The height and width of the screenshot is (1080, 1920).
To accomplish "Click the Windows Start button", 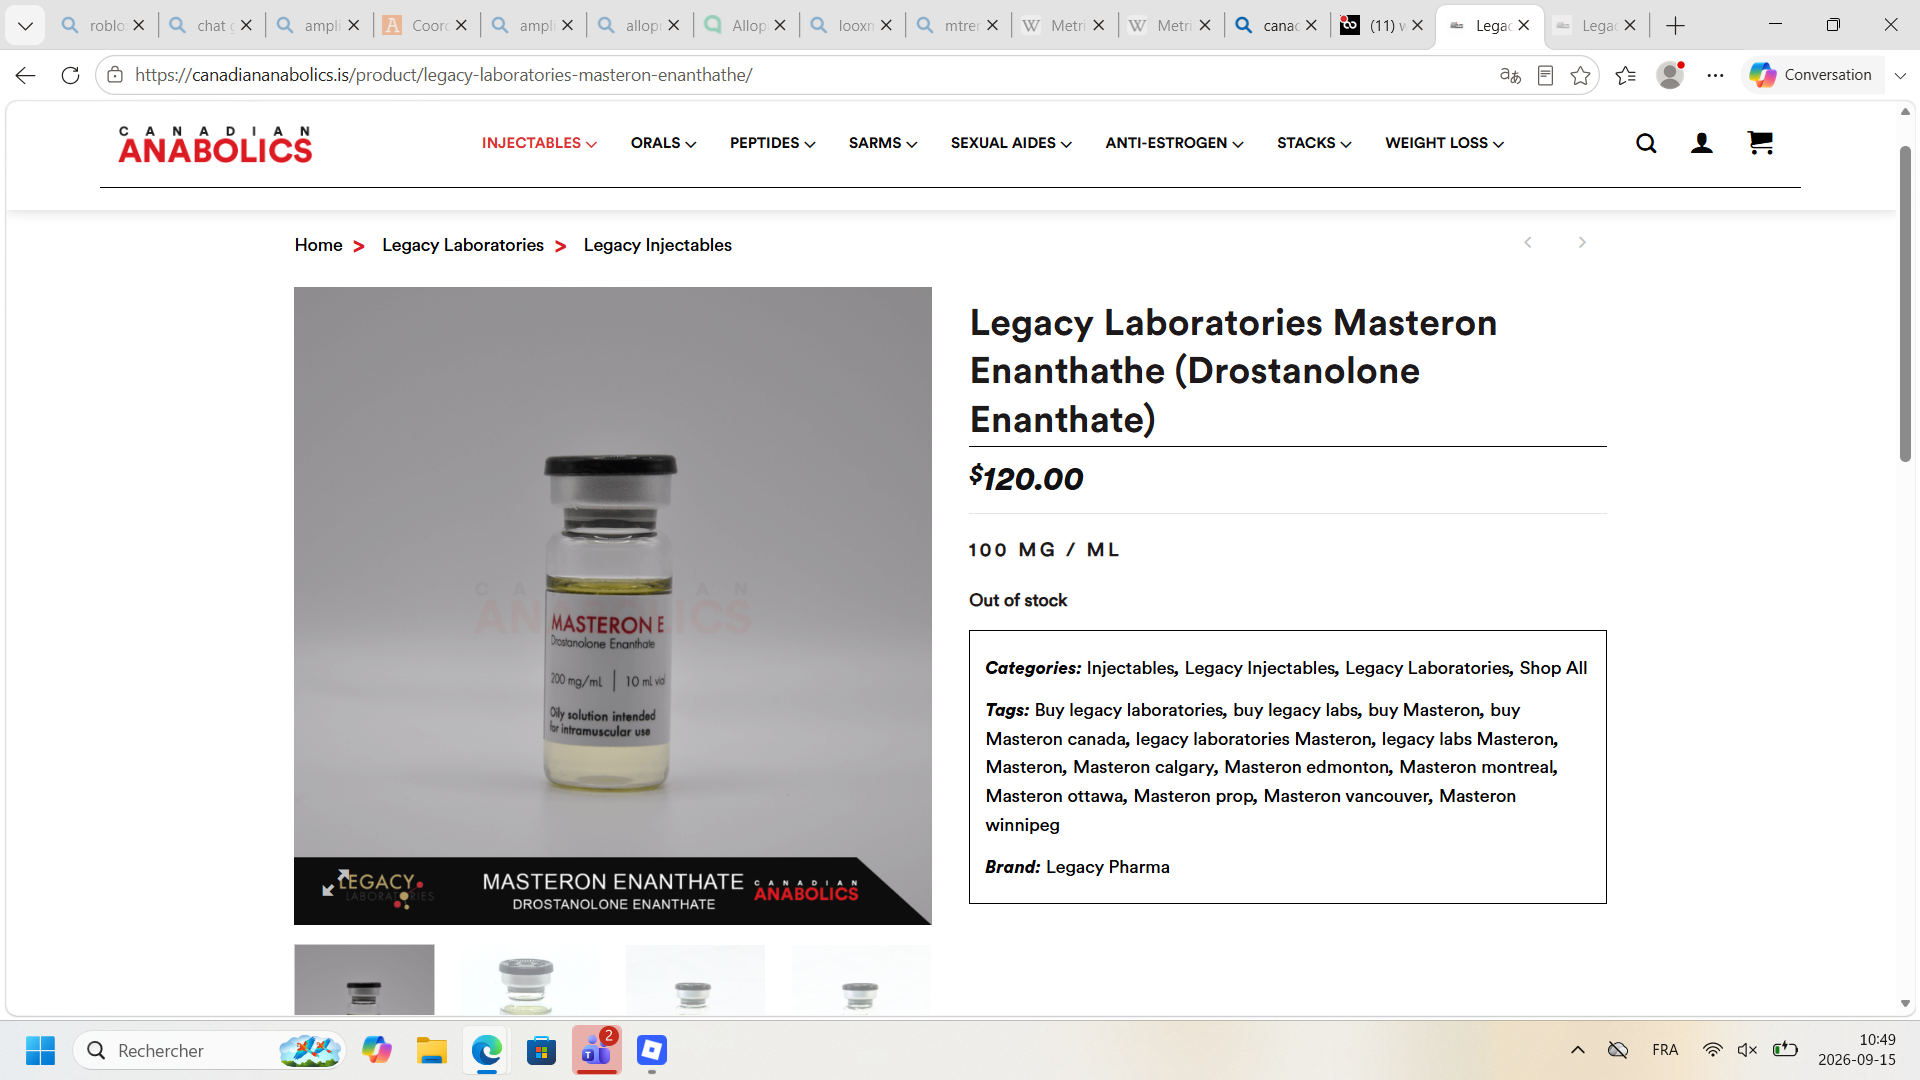I will (x=40, y=1050).
